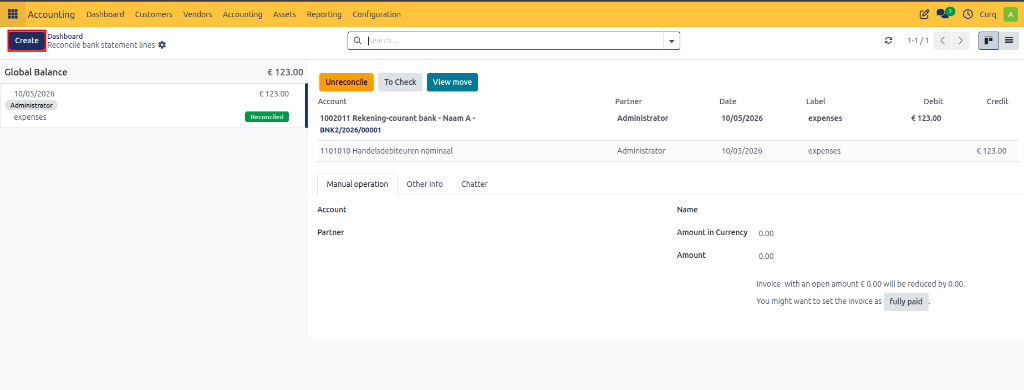
Task: Switch to kanban view icon
Action: click(x=988, y=41)
